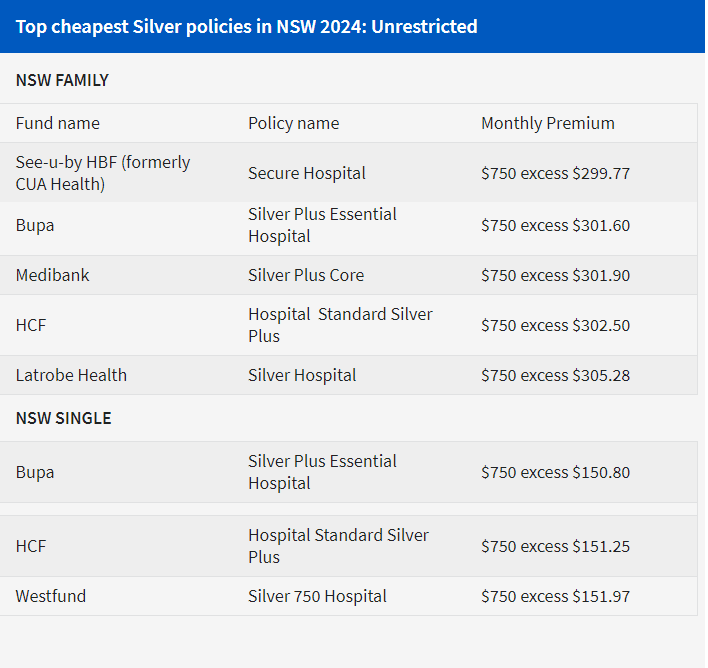708x668 pixels.
Task: Select the $151.25 HCF single premium
Action: (x=555, y=546)
